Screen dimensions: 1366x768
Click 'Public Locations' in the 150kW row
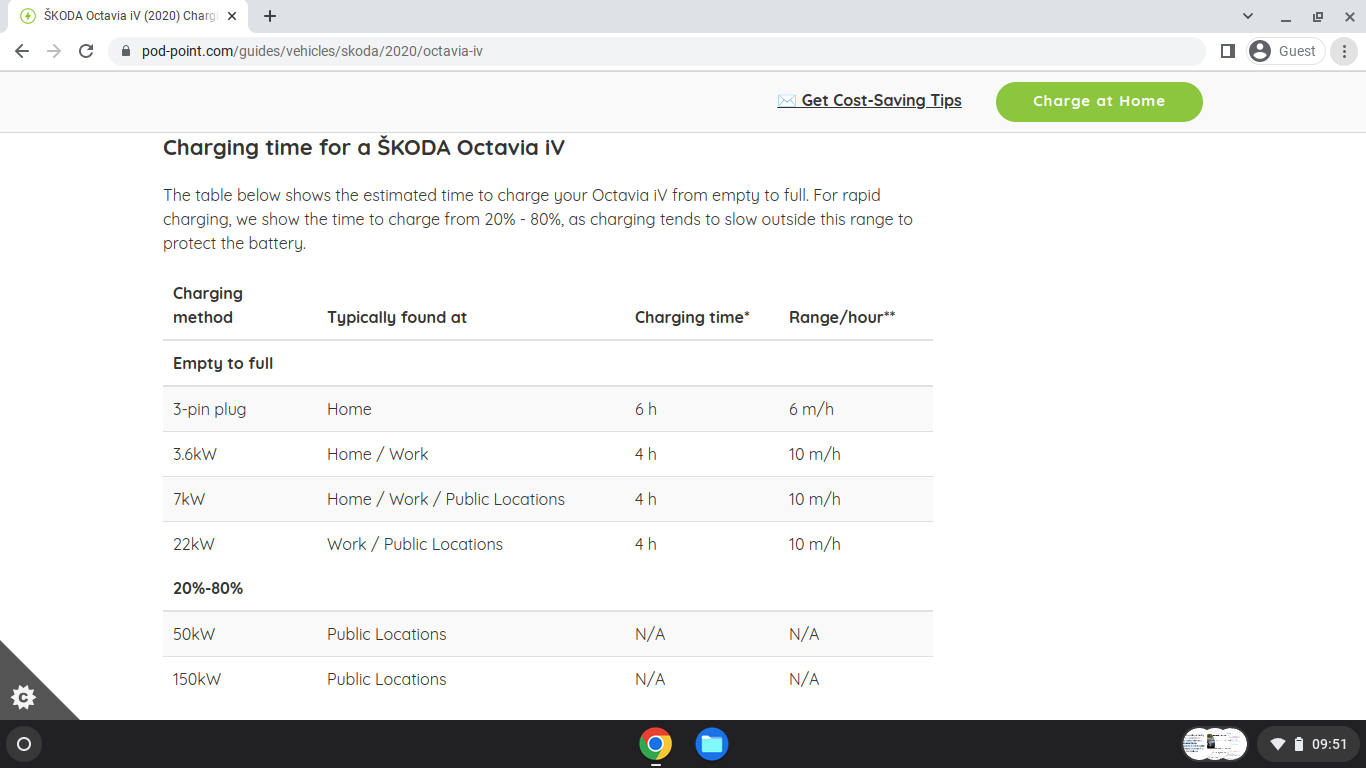click(x=387, y=679)
